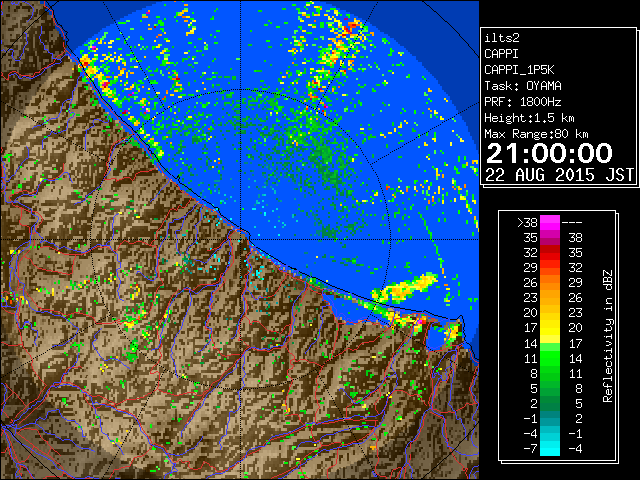Click the '---' legend label
Viewport: 640px width, 480px height.
572,223
